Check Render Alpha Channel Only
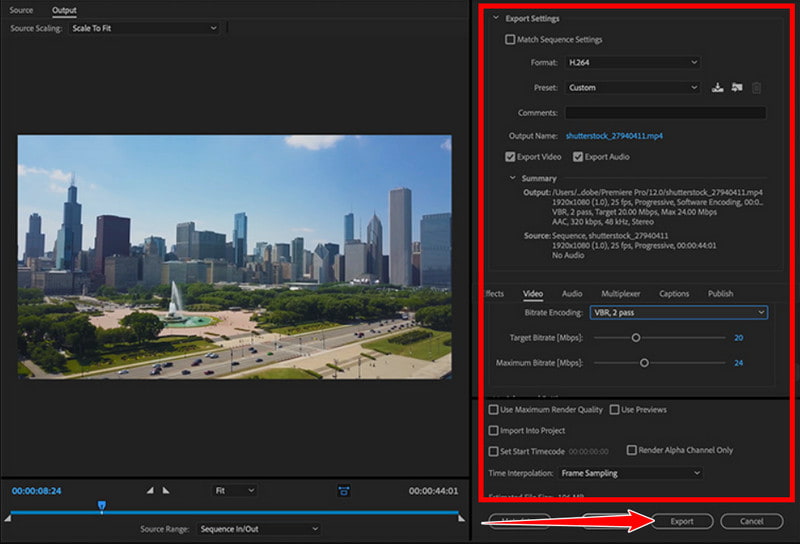The image size is (800, 544). (x=631, y=450)
